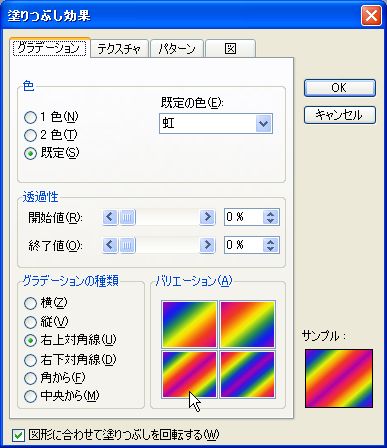Click the 開始値 percent spinner arrows
The height and width of the screenshot is (448, 387).
270,217
